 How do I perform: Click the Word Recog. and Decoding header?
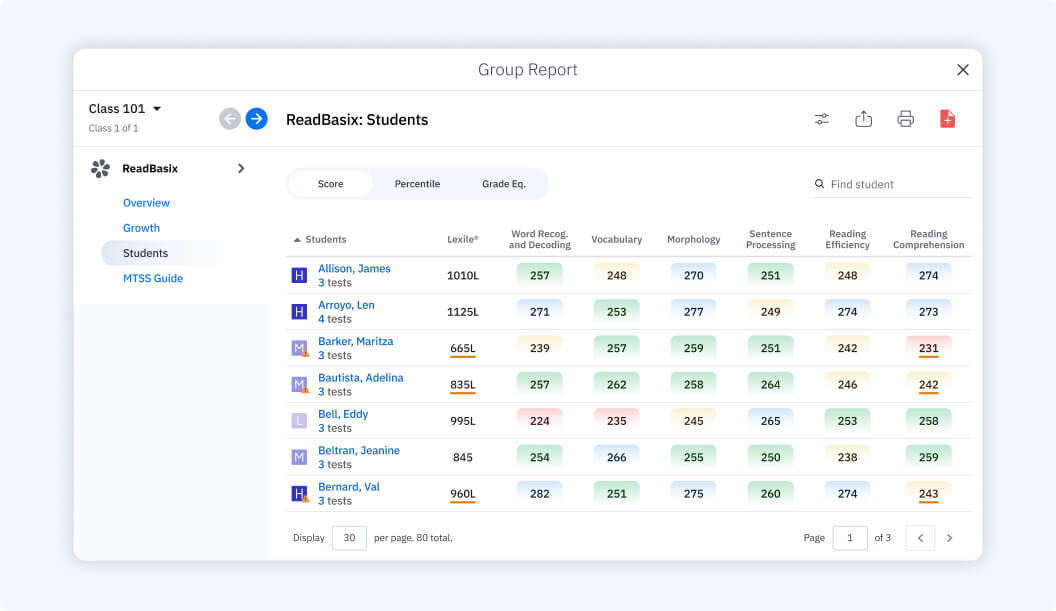point(539,239)
